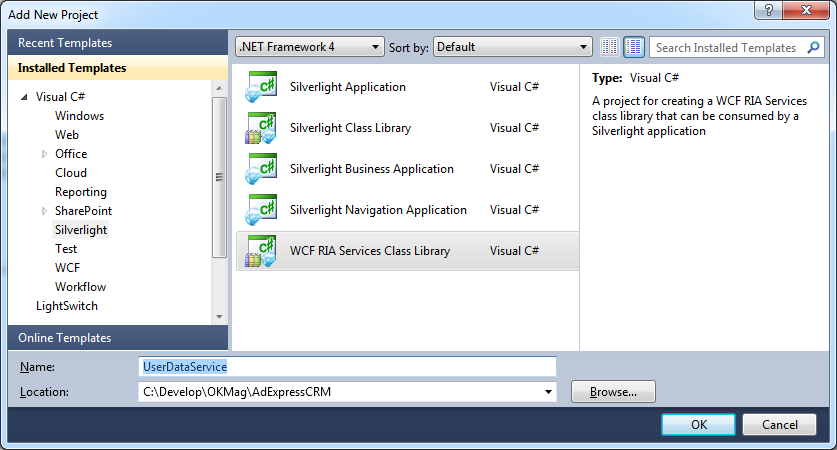837x450 pixels.
Task: Click the 'WCF RIA Services Class Library' name
Action: click(x=370, y=251)
